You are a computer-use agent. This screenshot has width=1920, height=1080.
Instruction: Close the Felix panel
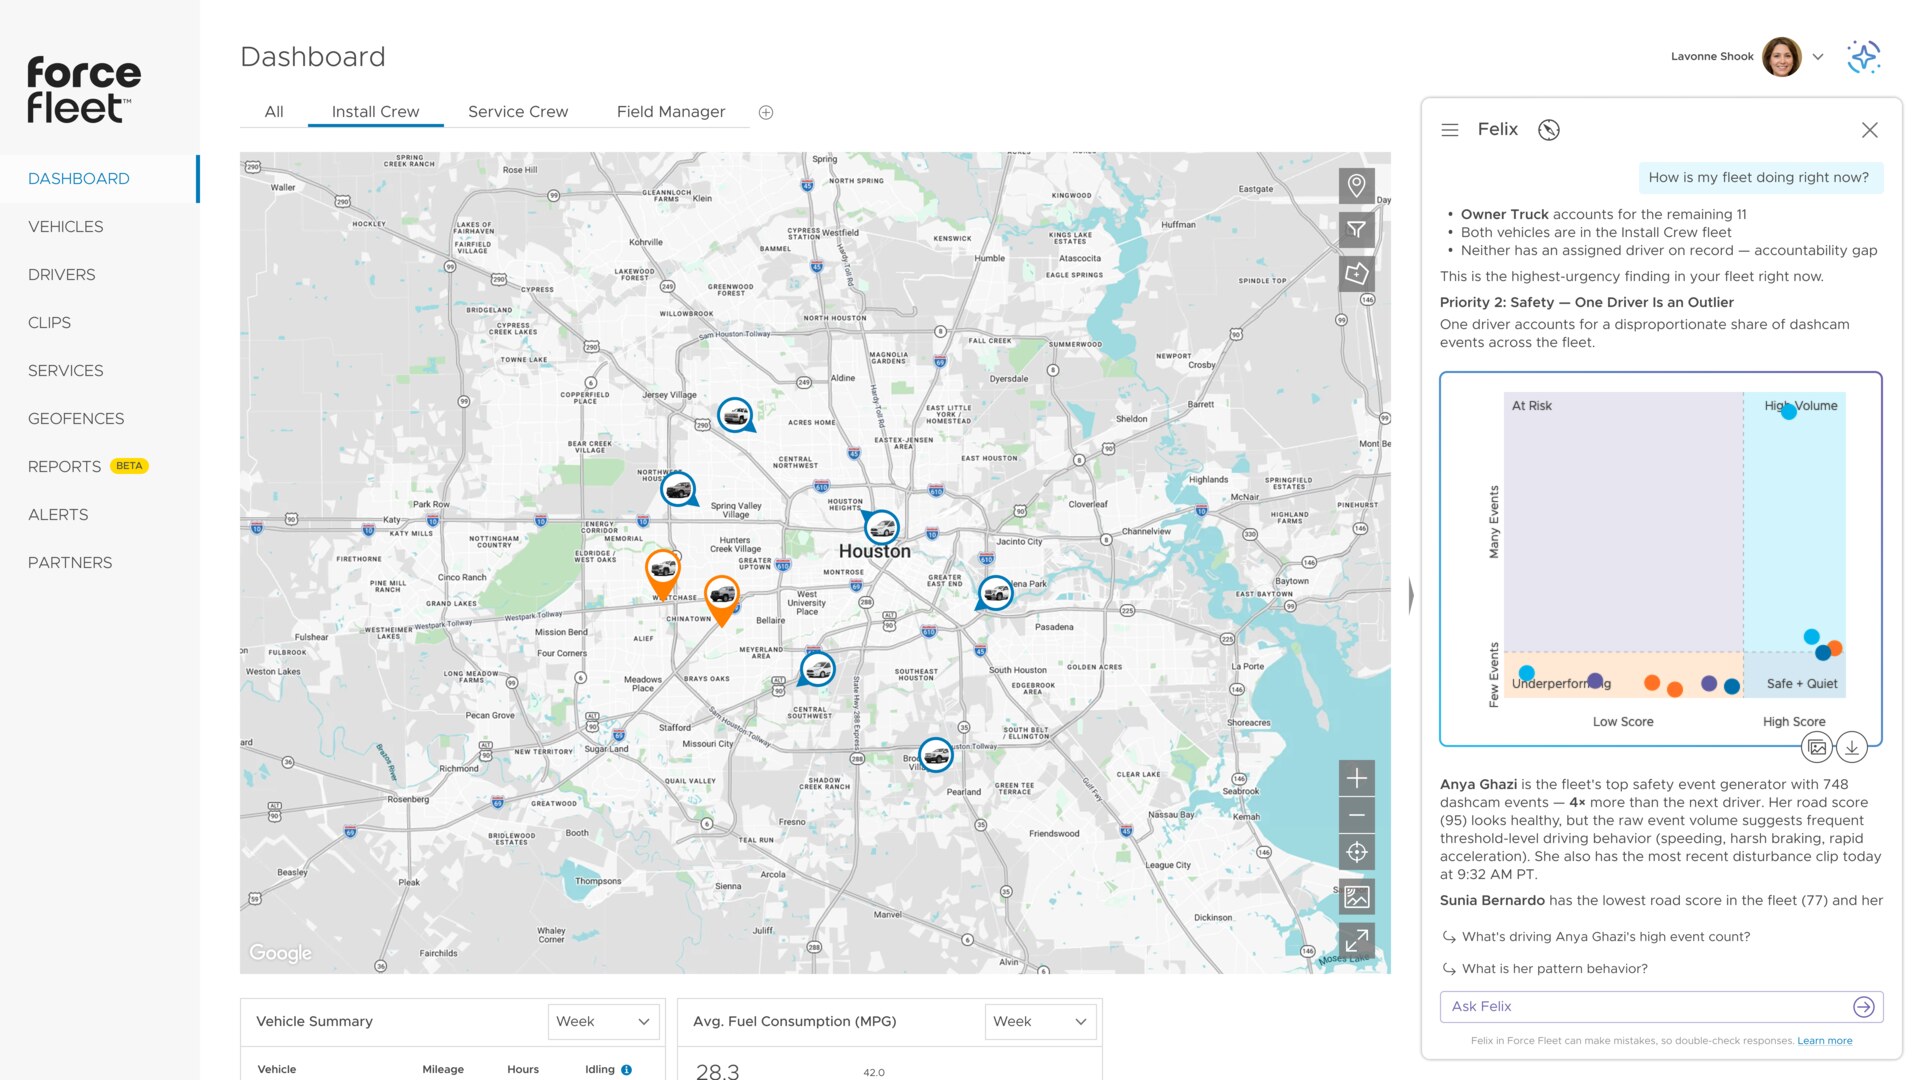[1870, 130]
